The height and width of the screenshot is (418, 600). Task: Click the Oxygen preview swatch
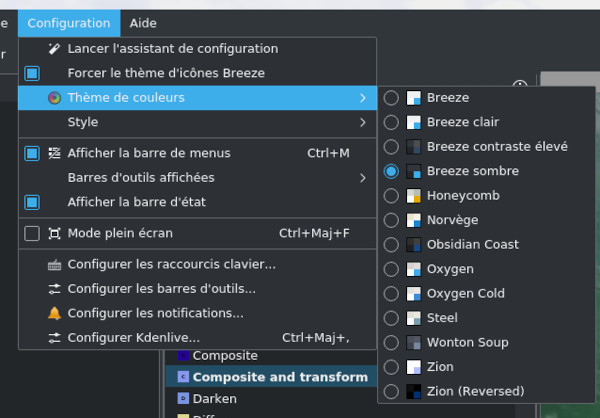414,269
